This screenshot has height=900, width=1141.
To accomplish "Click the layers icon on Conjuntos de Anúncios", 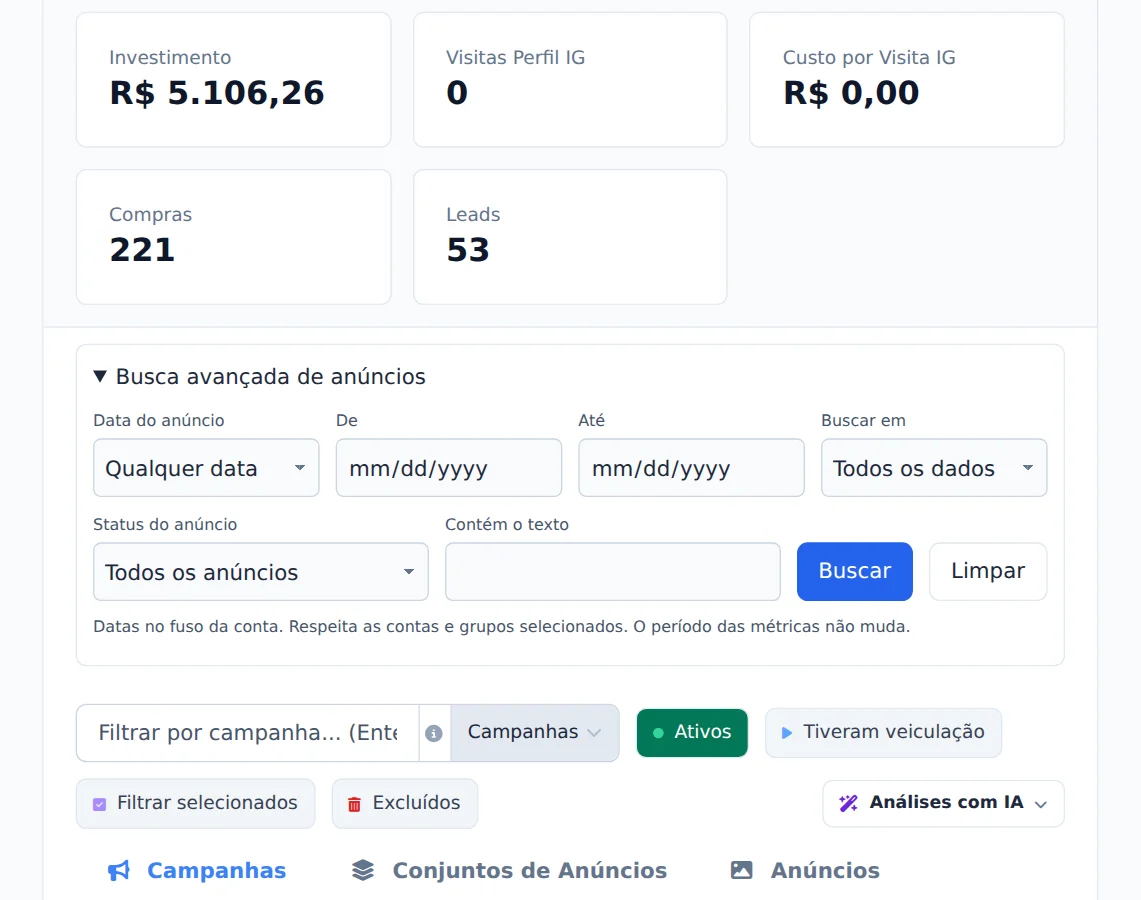I will click(x=363, y=870).
